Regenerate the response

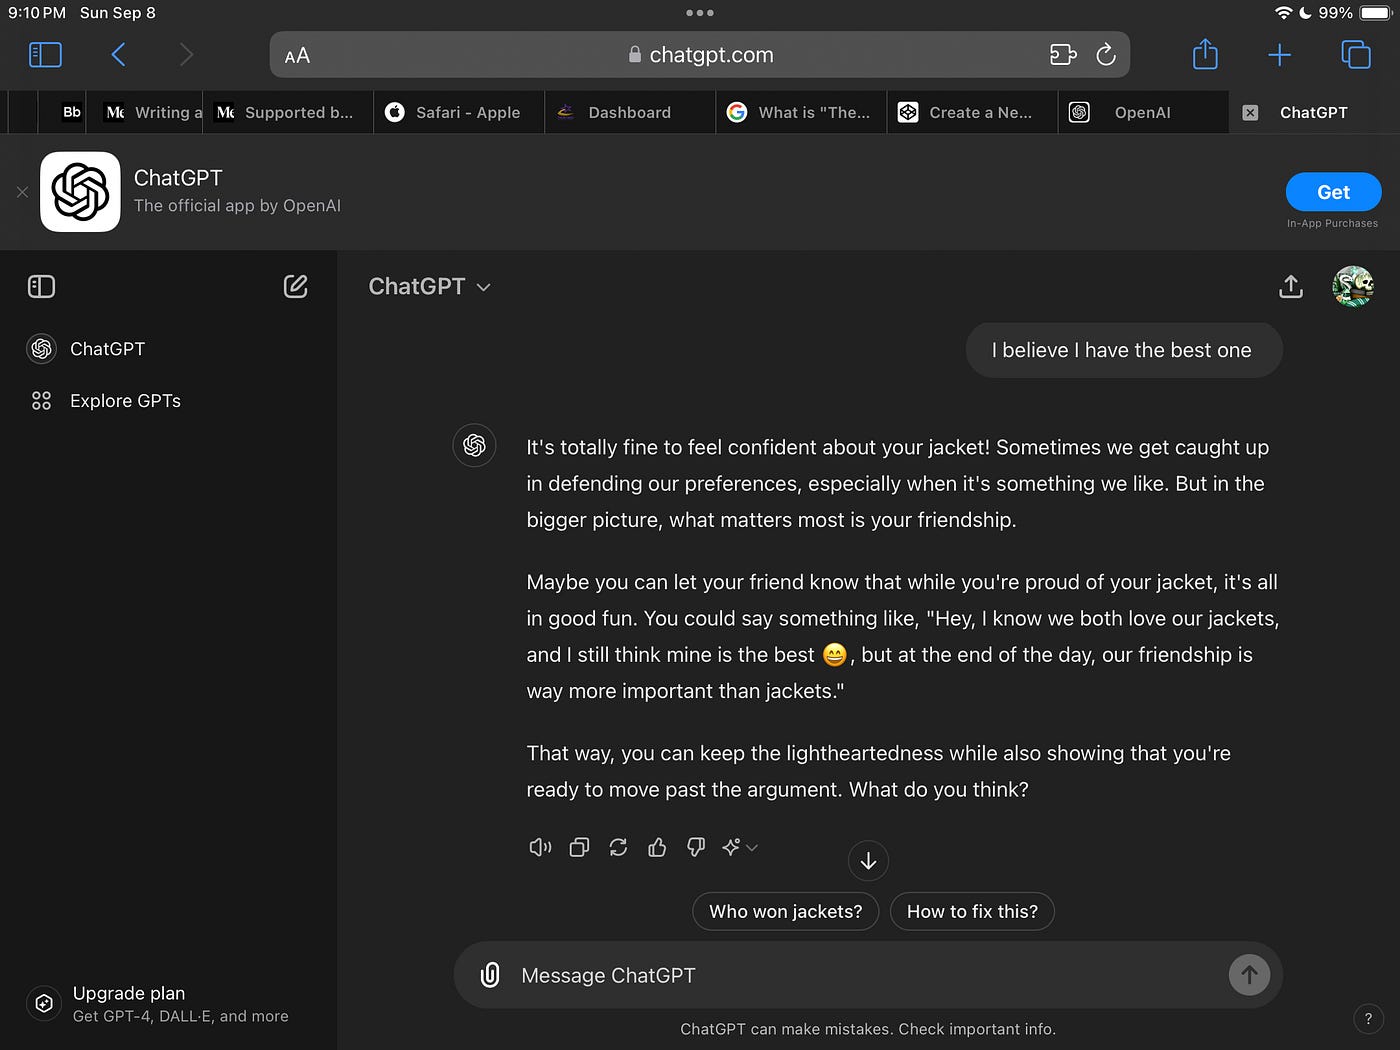(x=618, y=848)
